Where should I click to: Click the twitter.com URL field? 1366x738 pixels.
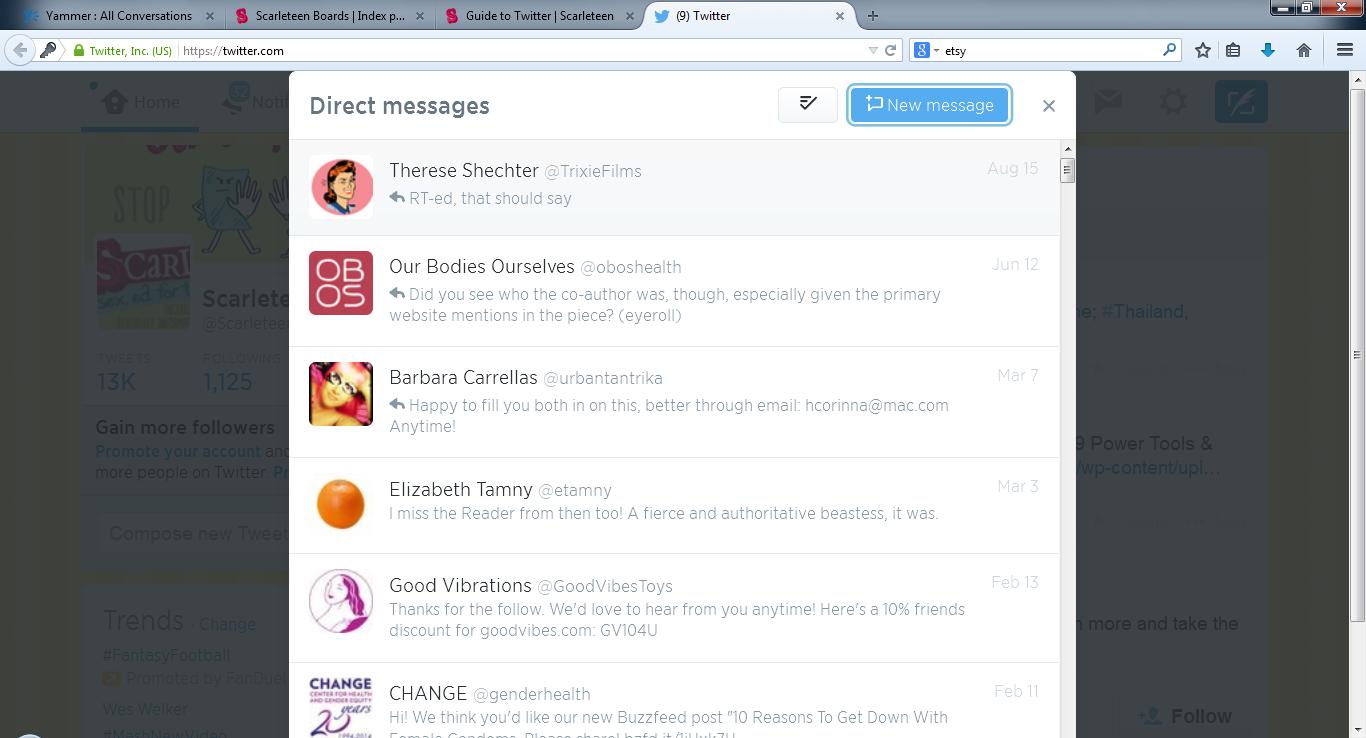click(520, 50)
